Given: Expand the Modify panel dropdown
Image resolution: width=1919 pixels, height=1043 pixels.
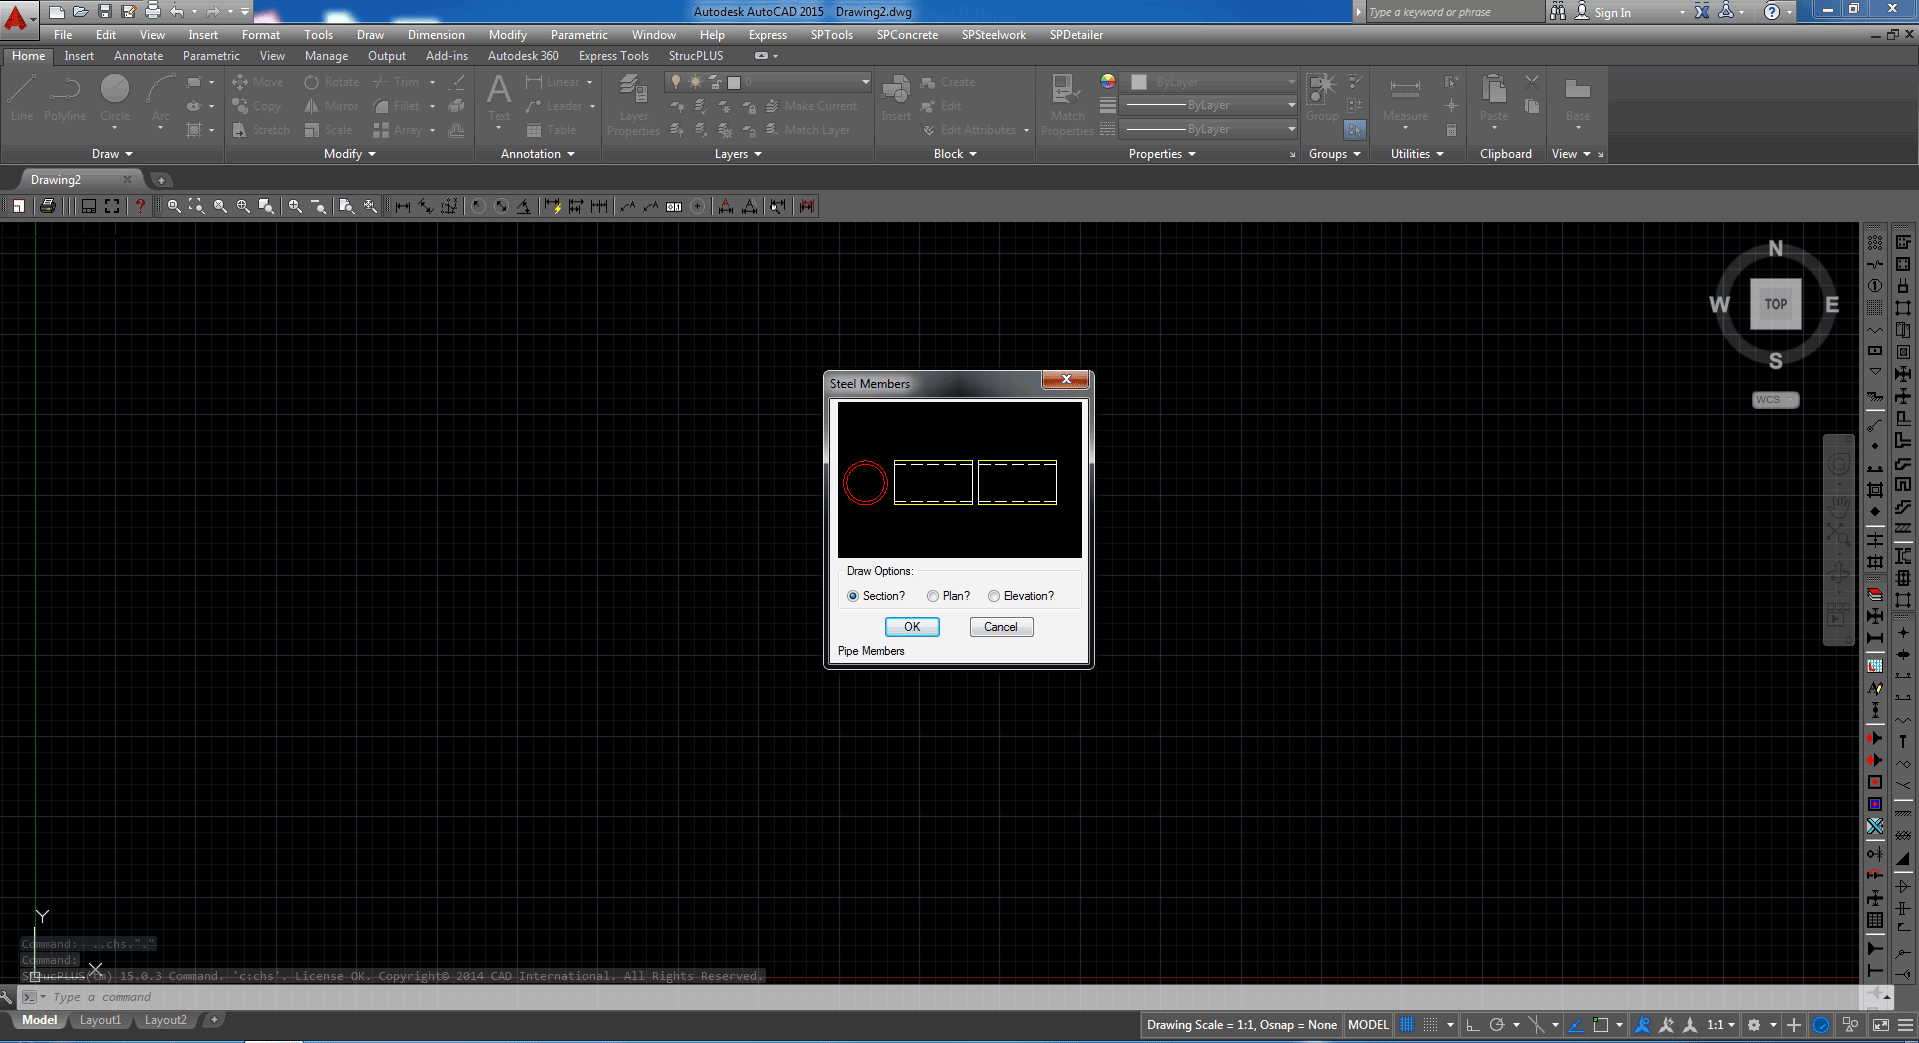Looking at the screenshot, I should pos(349,154).
